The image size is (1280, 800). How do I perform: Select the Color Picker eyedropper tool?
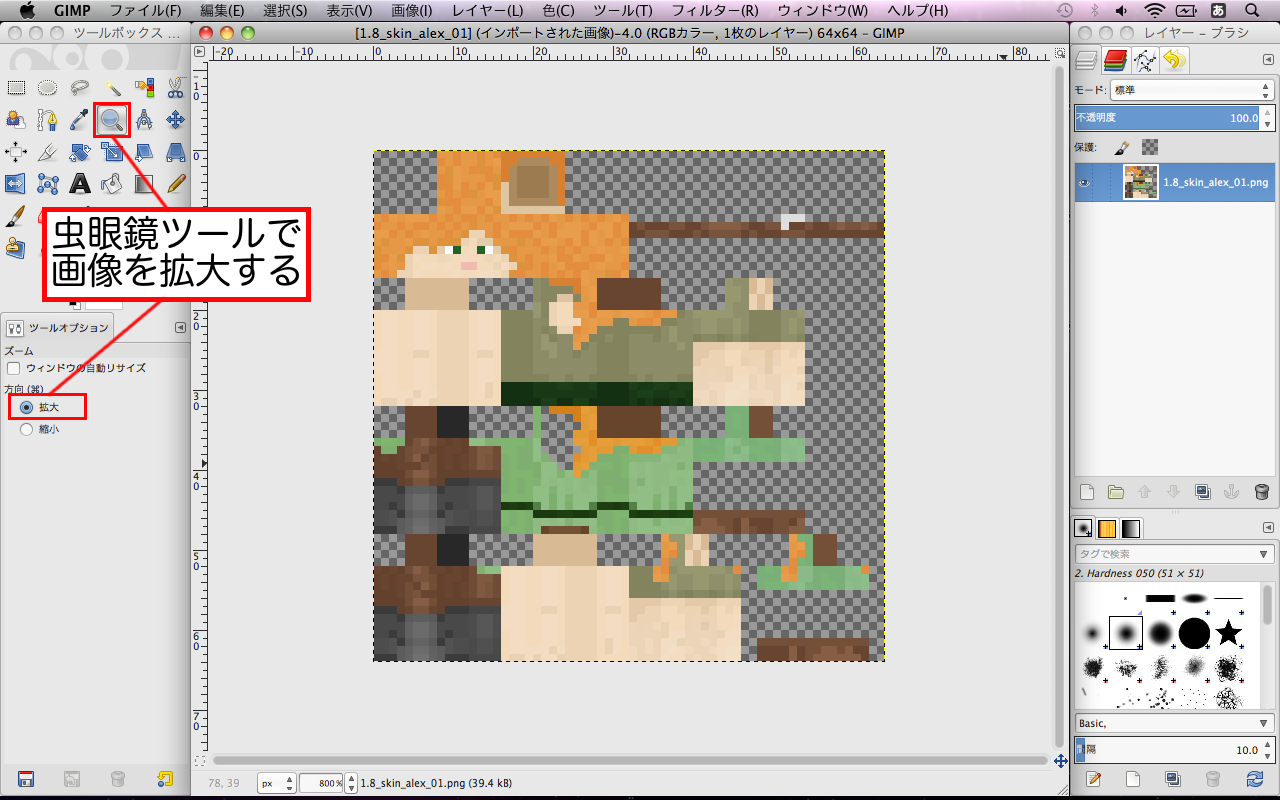pyautogui.click(x=80, y=120)
